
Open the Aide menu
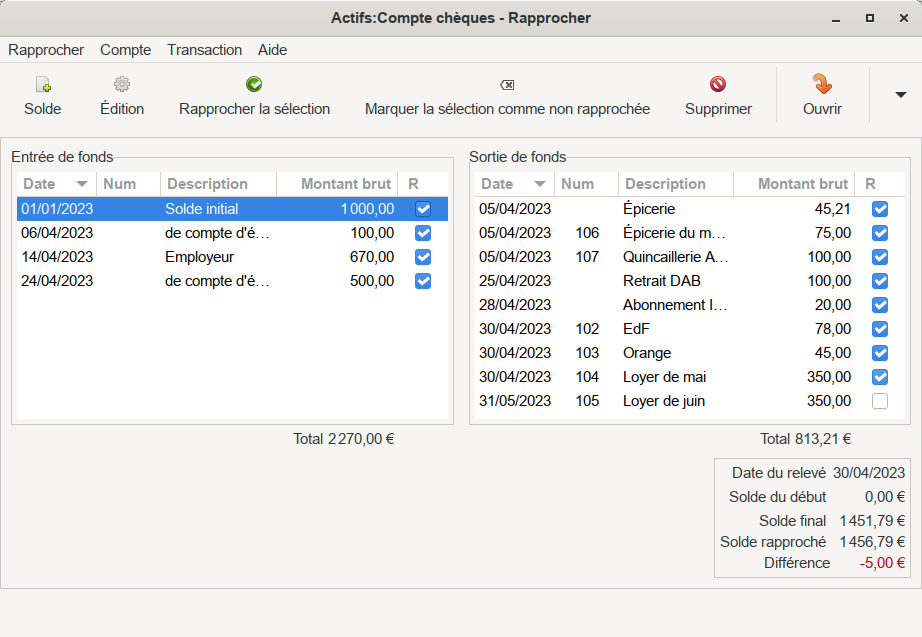coord(272,50)
